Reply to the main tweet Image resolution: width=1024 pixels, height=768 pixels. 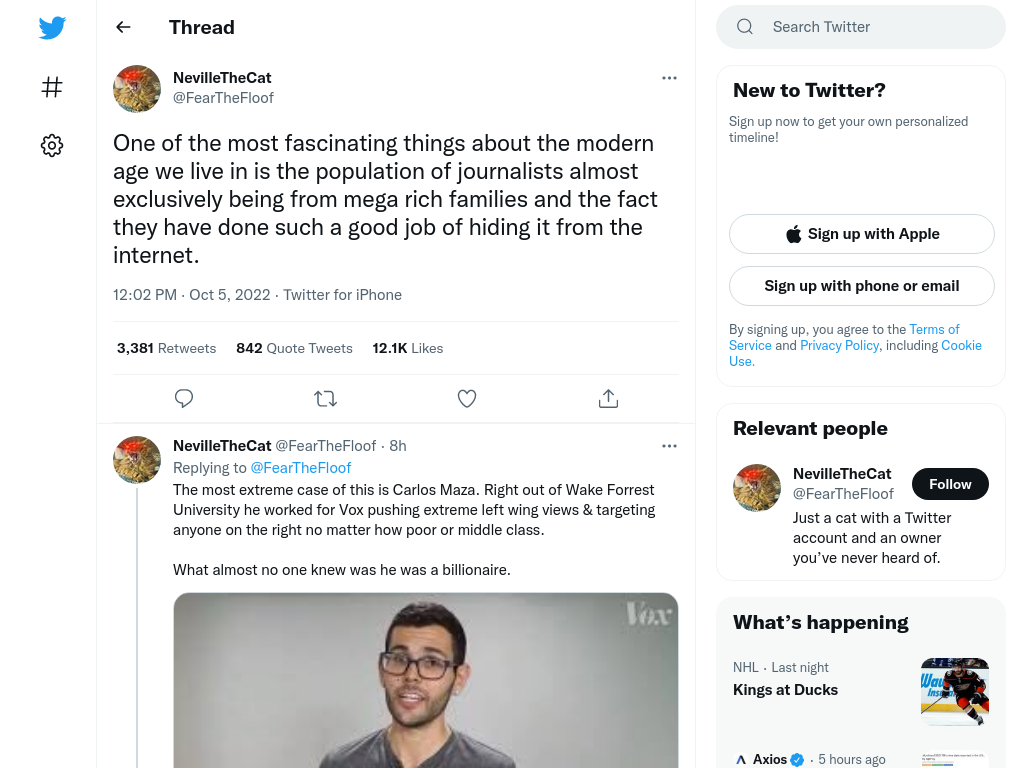(x=184, y=398)
